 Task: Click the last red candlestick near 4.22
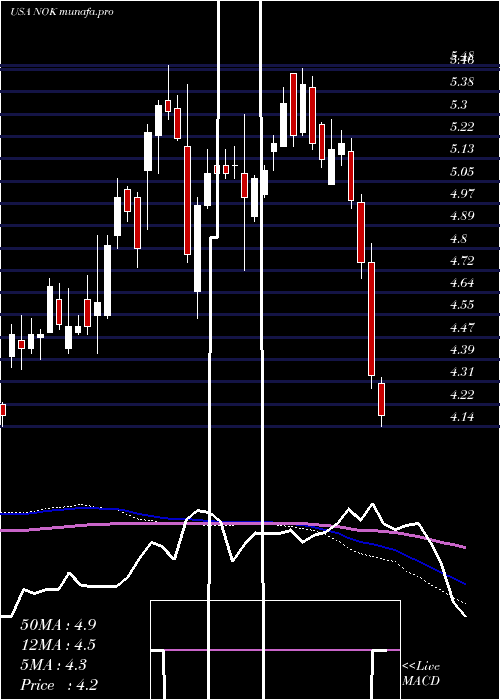coord(381,399)
